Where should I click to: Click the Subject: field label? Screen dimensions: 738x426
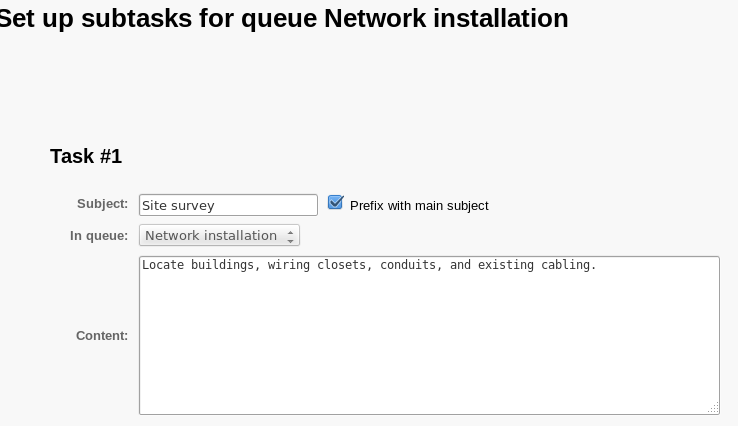tap(102, 204)
